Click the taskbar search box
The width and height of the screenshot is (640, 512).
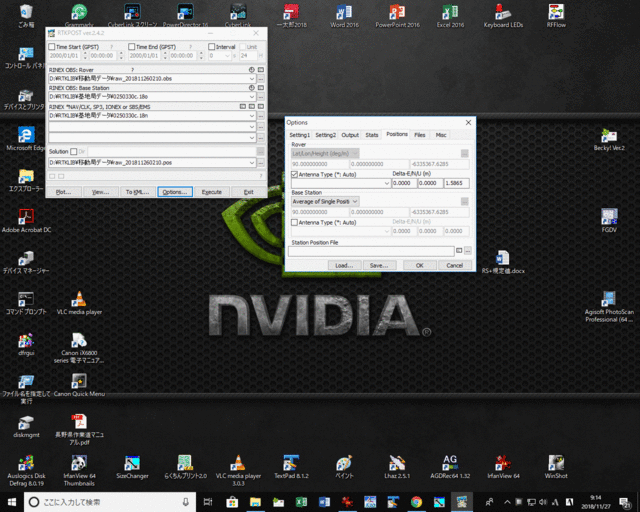[x=110, y=502]
